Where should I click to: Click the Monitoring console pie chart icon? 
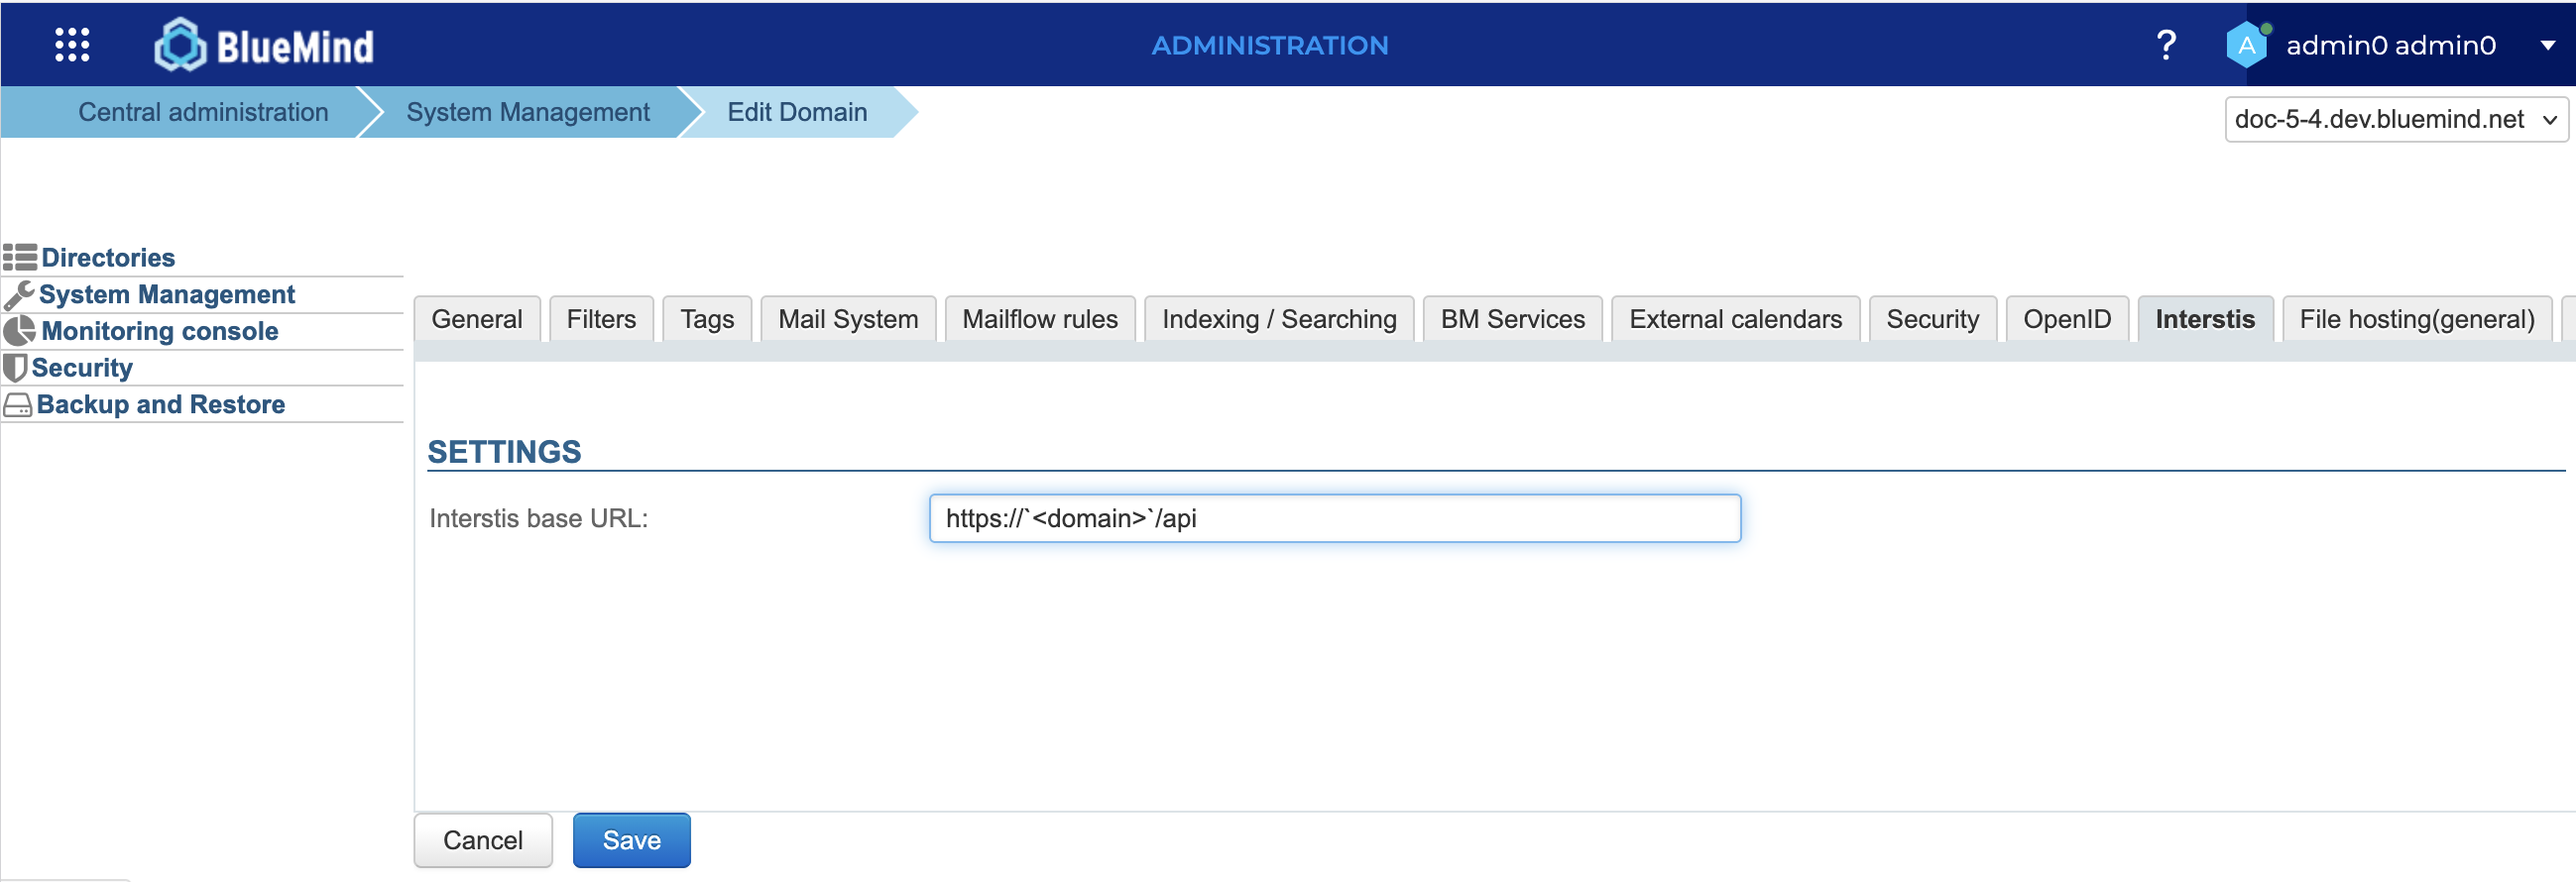tap(19, 331)
